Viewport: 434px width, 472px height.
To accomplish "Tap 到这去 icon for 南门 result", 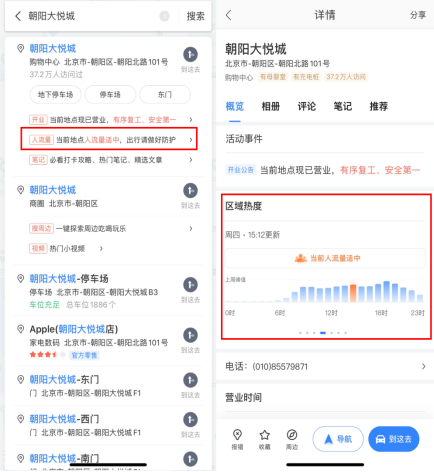I will pos(190,459).
